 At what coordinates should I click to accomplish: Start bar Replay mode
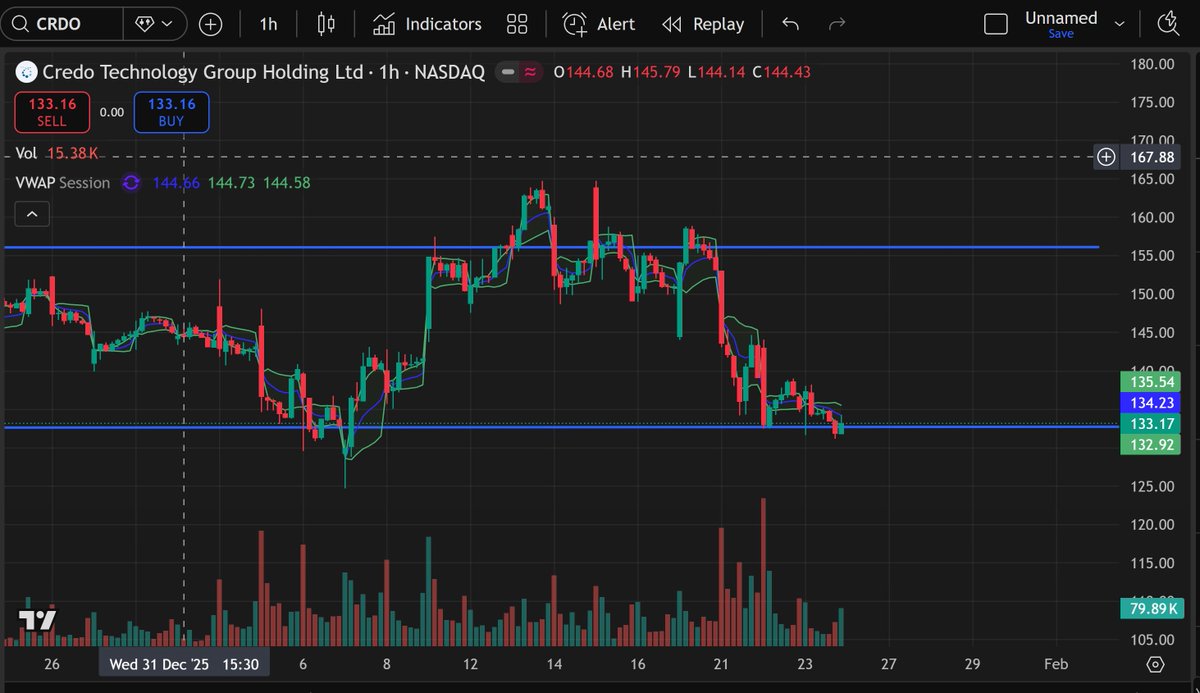(703, 24)
